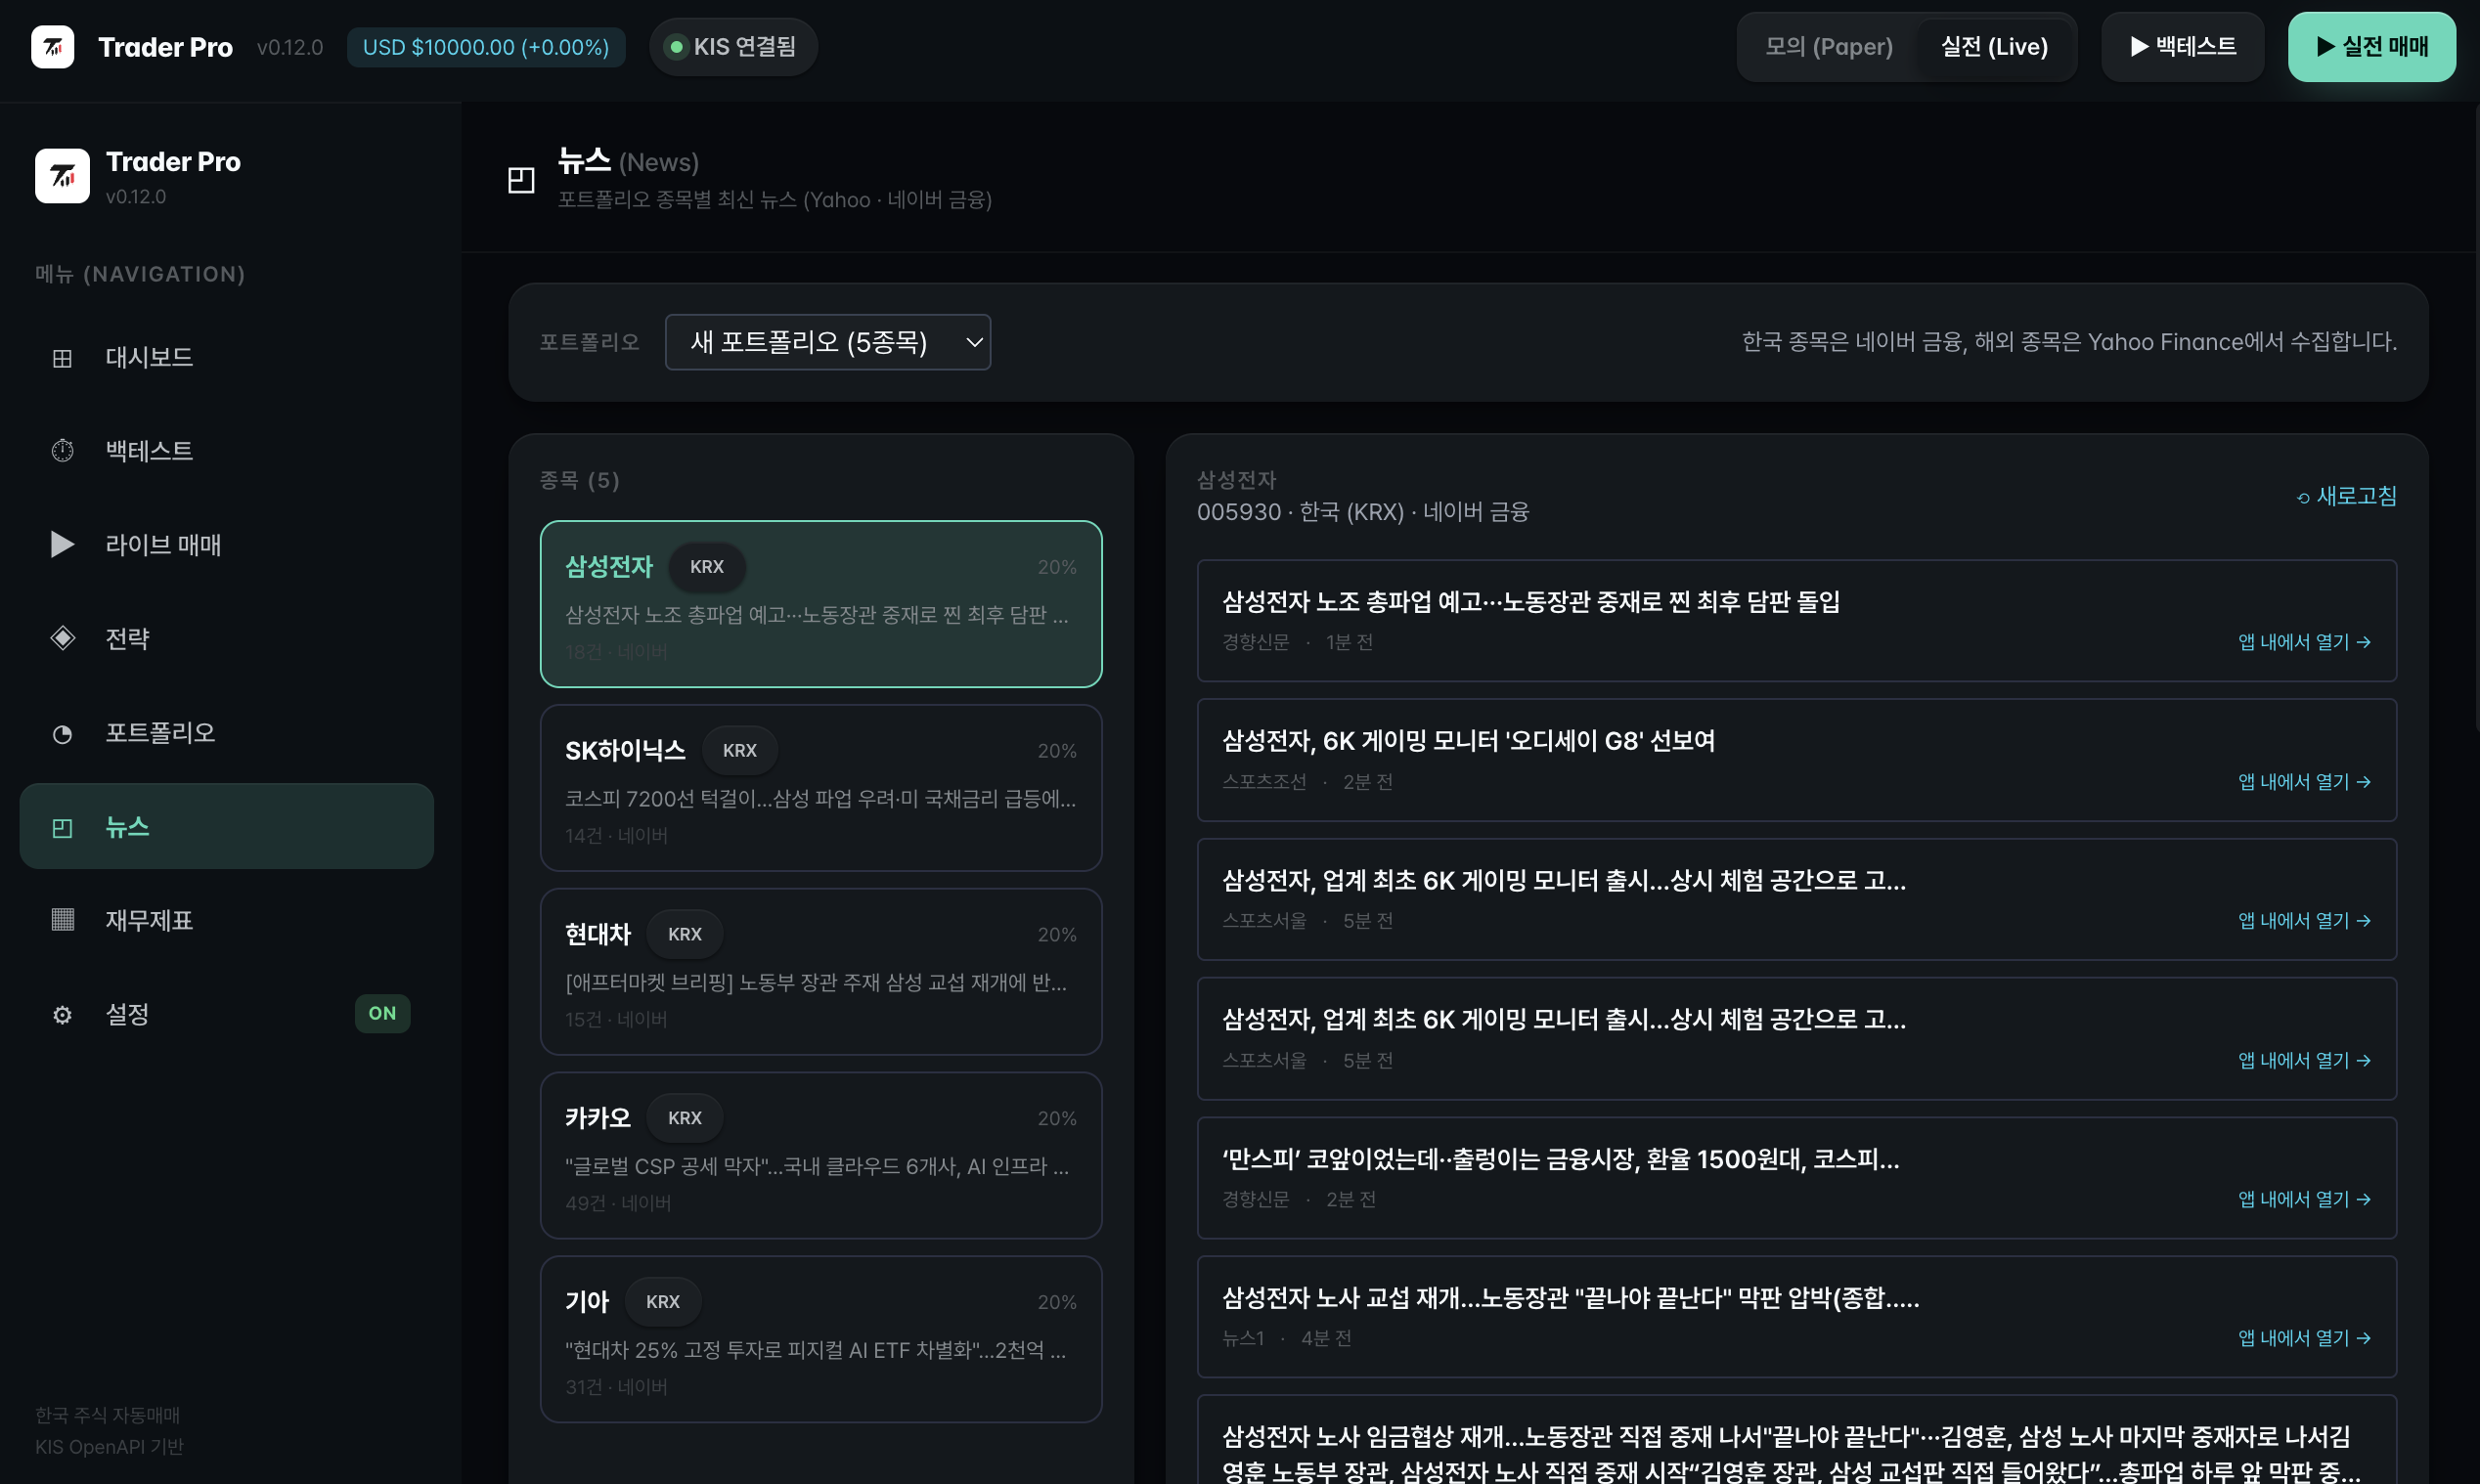This screenshot has height=1484, width=2480.
Task: Open 대시보드 from the navigation menu
Action: (x=227, y=358)
